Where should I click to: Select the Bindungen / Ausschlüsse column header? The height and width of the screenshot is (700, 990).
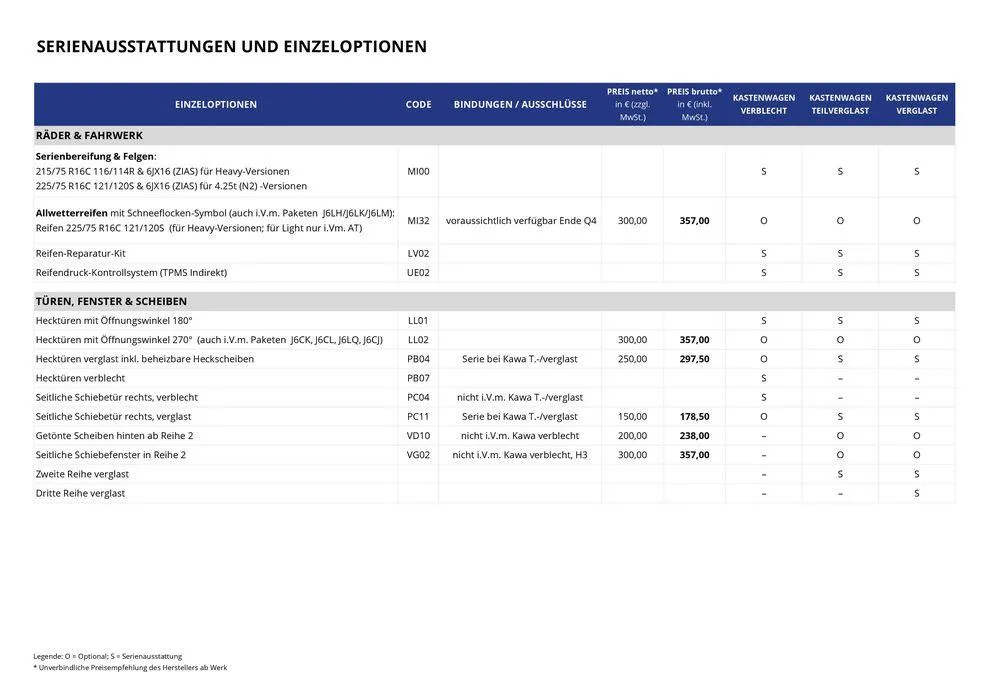(520, 105)
